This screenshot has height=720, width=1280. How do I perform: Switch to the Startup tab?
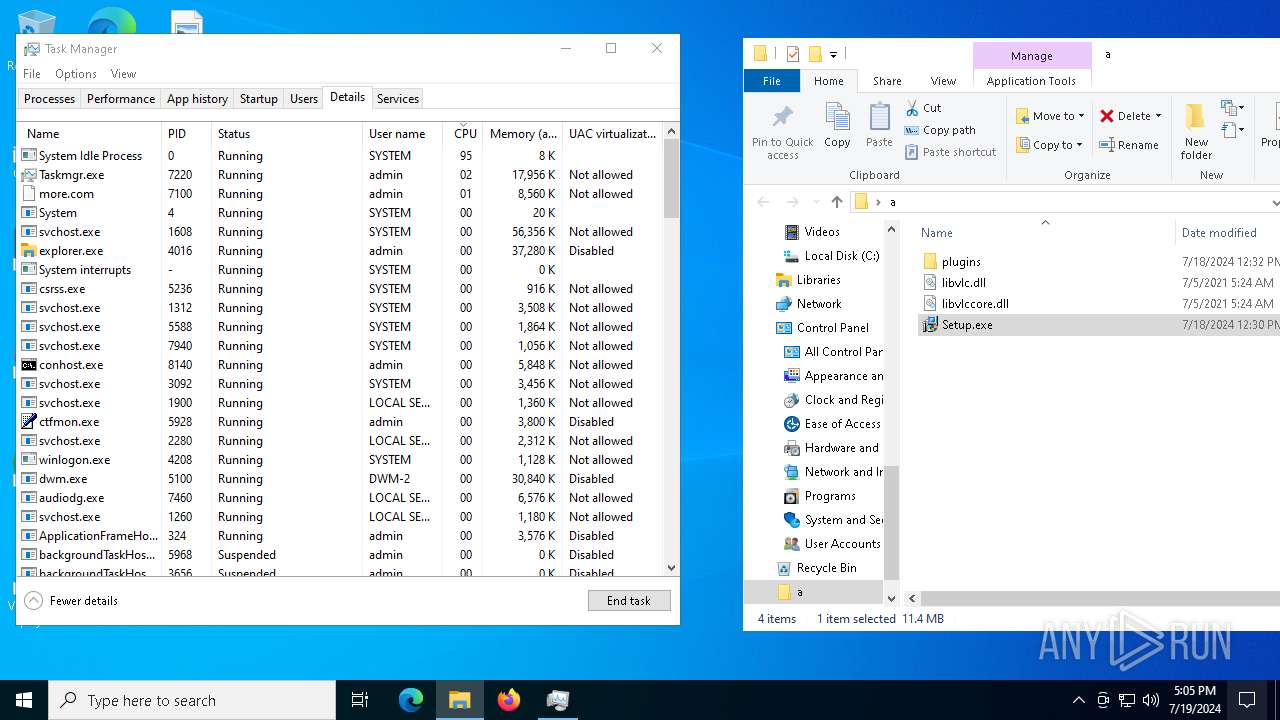pos(259,99)
